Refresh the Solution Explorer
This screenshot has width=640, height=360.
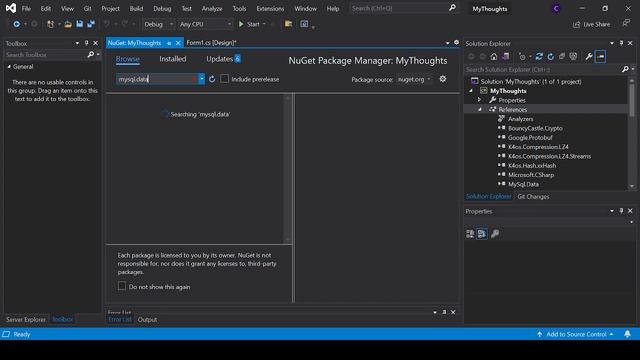551,56
